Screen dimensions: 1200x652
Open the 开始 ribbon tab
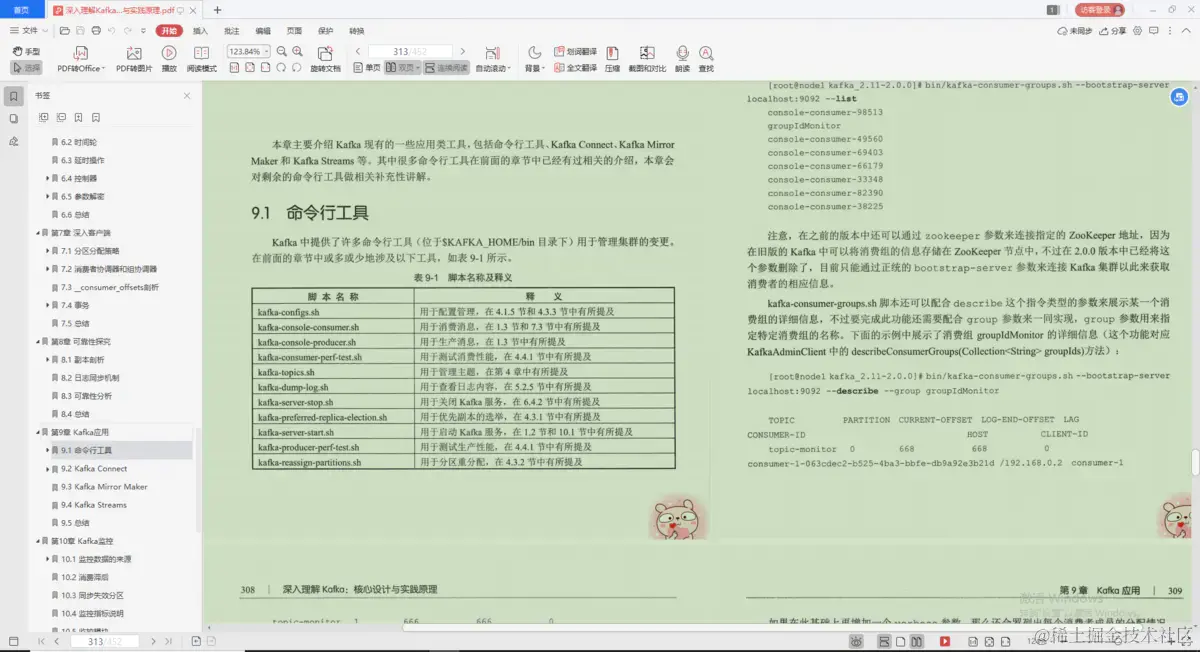point(170,31)
